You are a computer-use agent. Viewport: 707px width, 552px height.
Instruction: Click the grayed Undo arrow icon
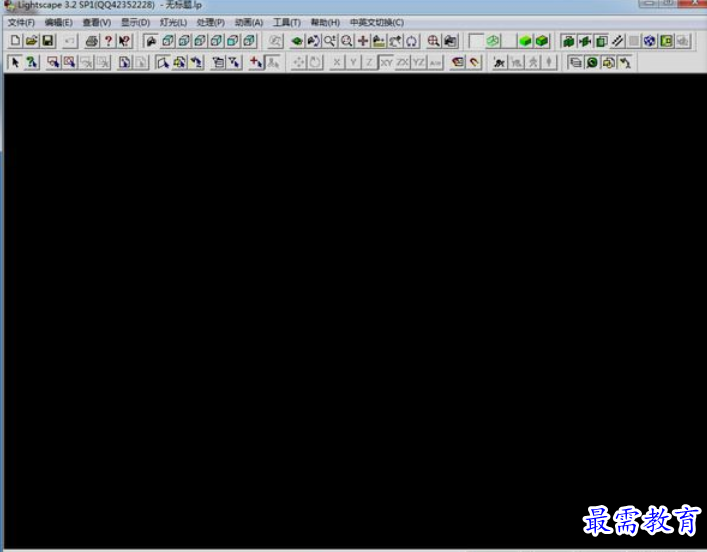point(70,41)
